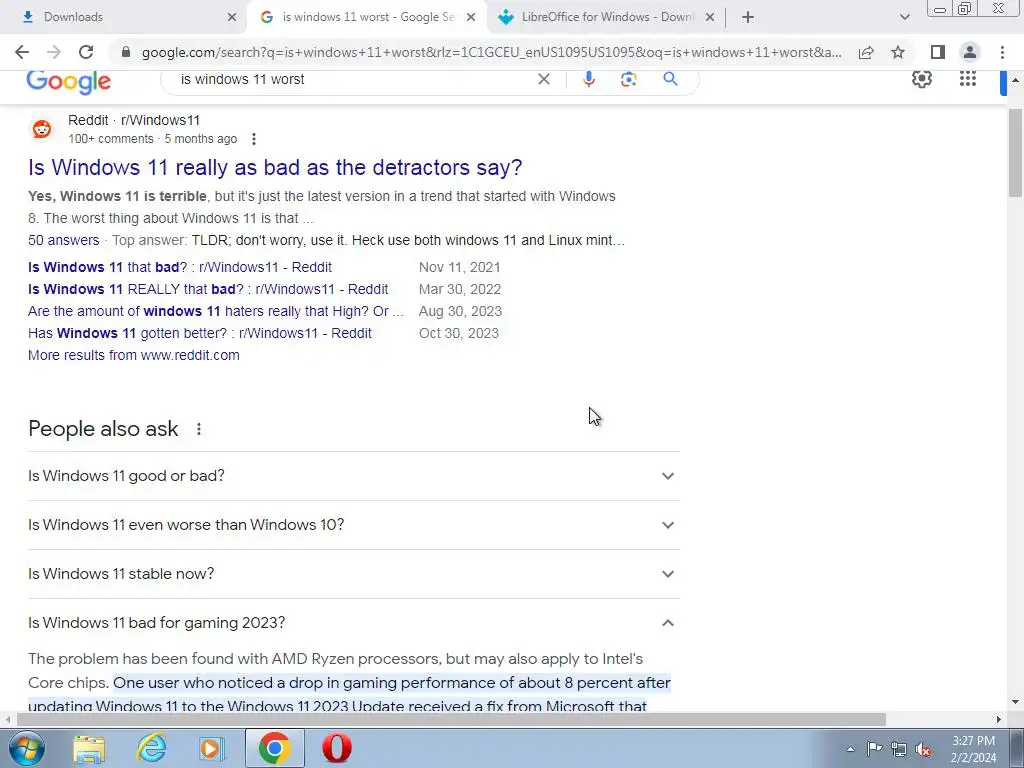Screen dimensions: 1024x768
Task: Launch Internet Explorer from taskbar
Action: pyautogui.click(x=151, y=748)
